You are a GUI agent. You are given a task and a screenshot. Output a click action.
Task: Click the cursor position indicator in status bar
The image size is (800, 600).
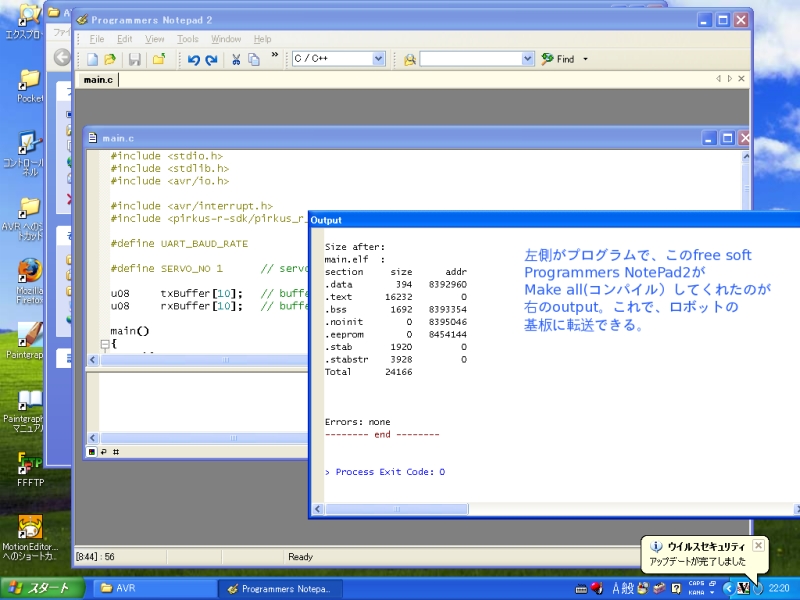(x=95, y=557)
